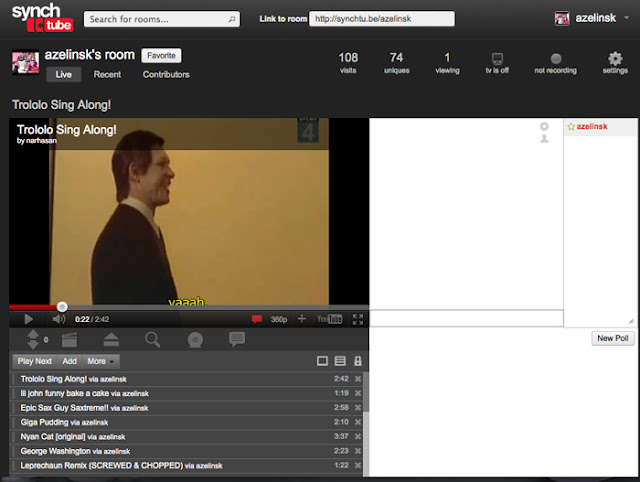Select Epic Sax Guy Saxtreme!! row

click(187, 408)
